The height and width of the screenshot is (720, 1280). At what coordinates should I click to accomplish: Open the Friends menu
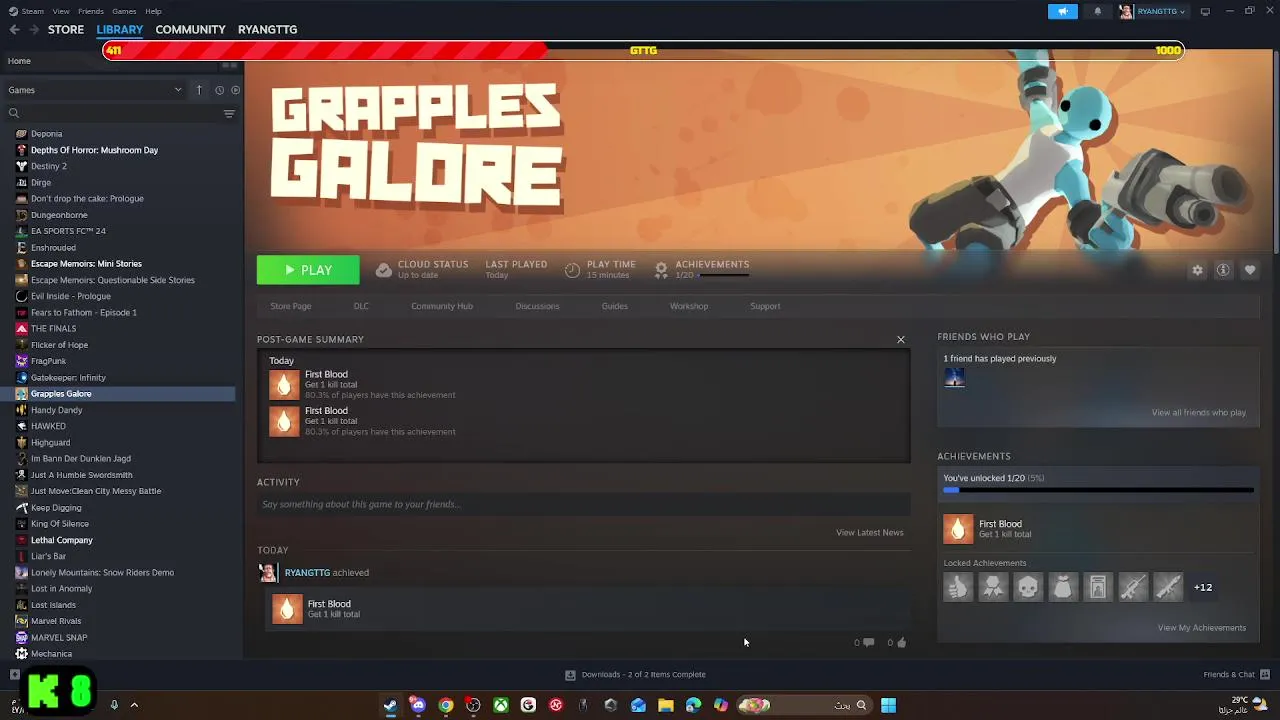pyautogui.click(x=90, y=11)
